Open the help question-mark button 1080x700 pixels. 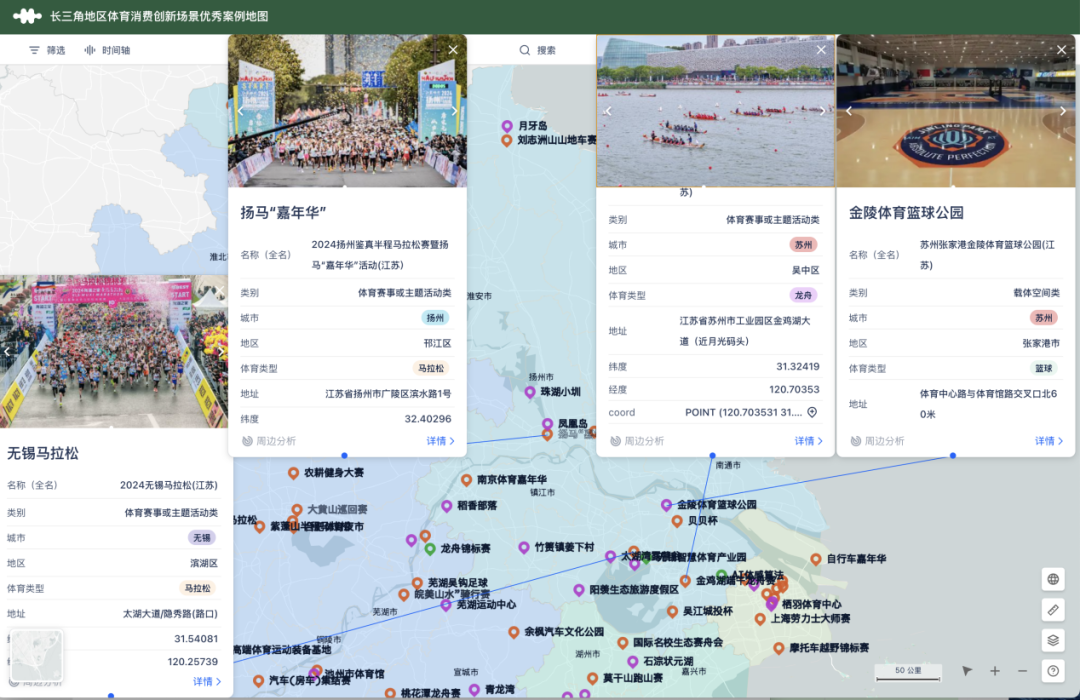pyautogui.click(x=1053, y=671)
